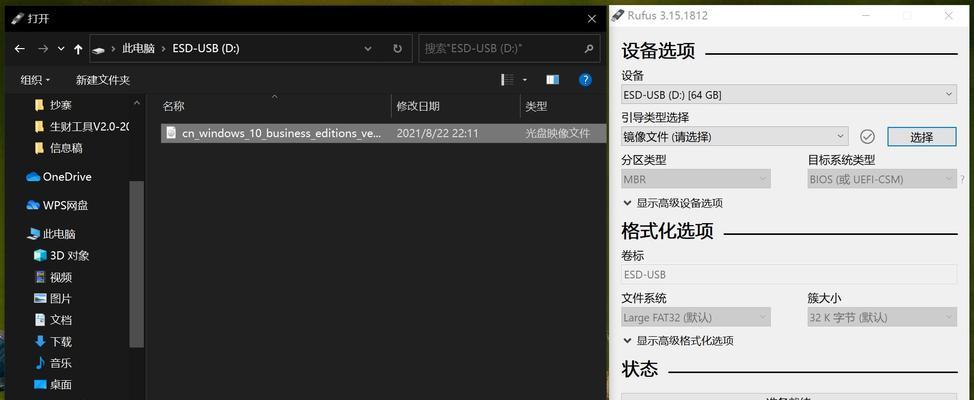This screenshot has width=974, height=400.
Task: Expand 显示高级设备选项 in Rufus
Action: [673, 203]
